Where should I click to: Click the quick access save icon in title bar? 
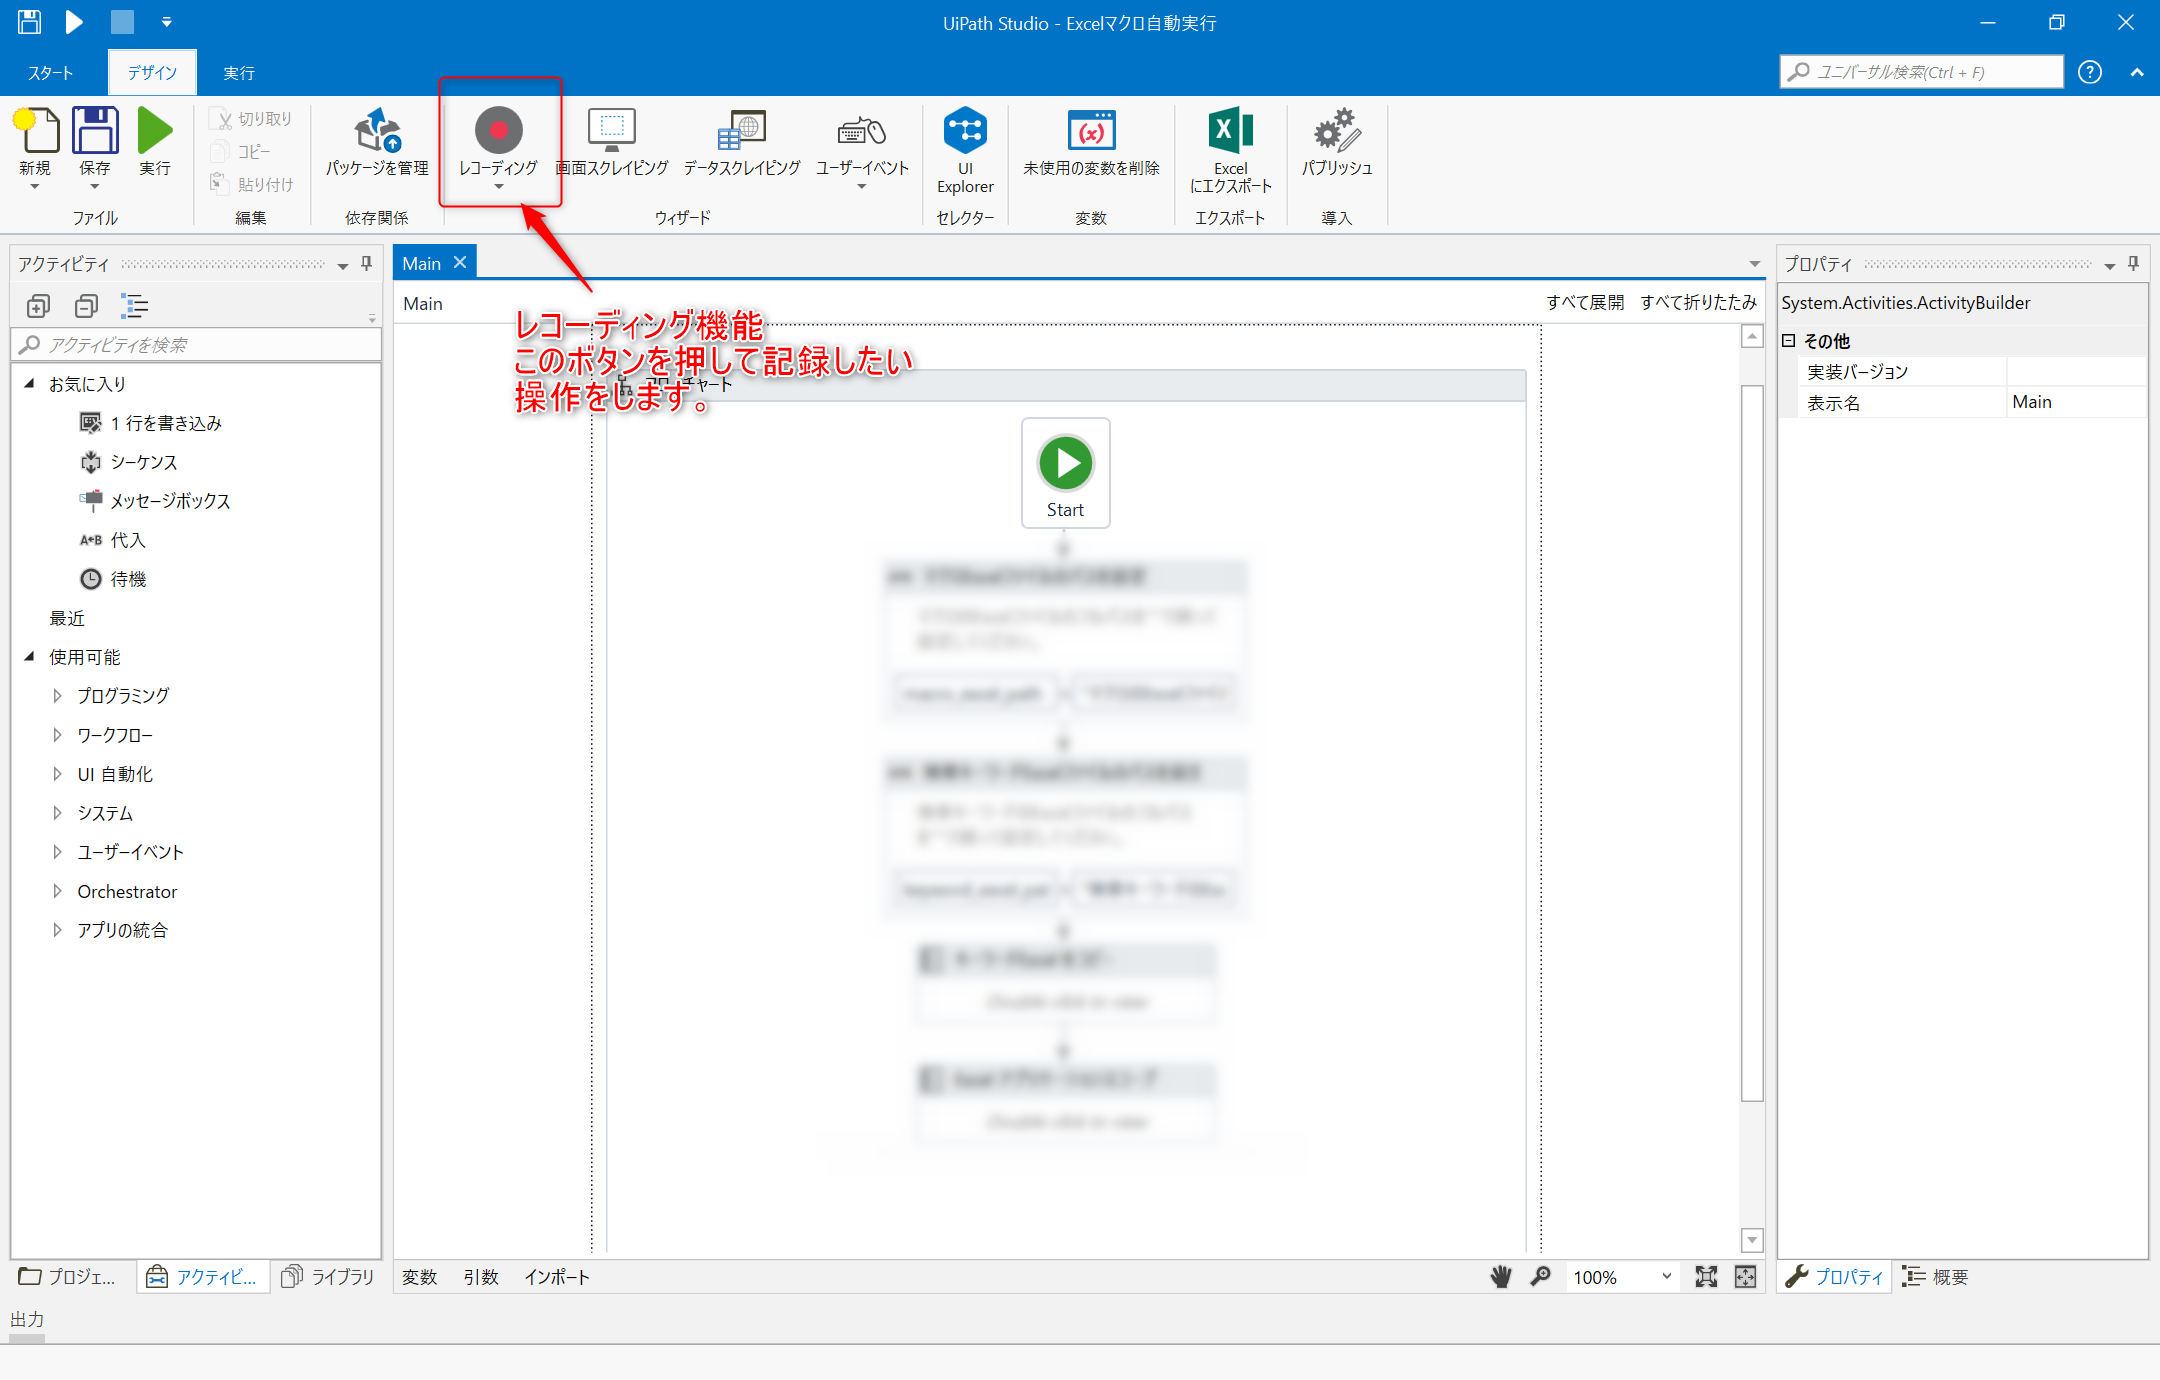coord(30,22)
